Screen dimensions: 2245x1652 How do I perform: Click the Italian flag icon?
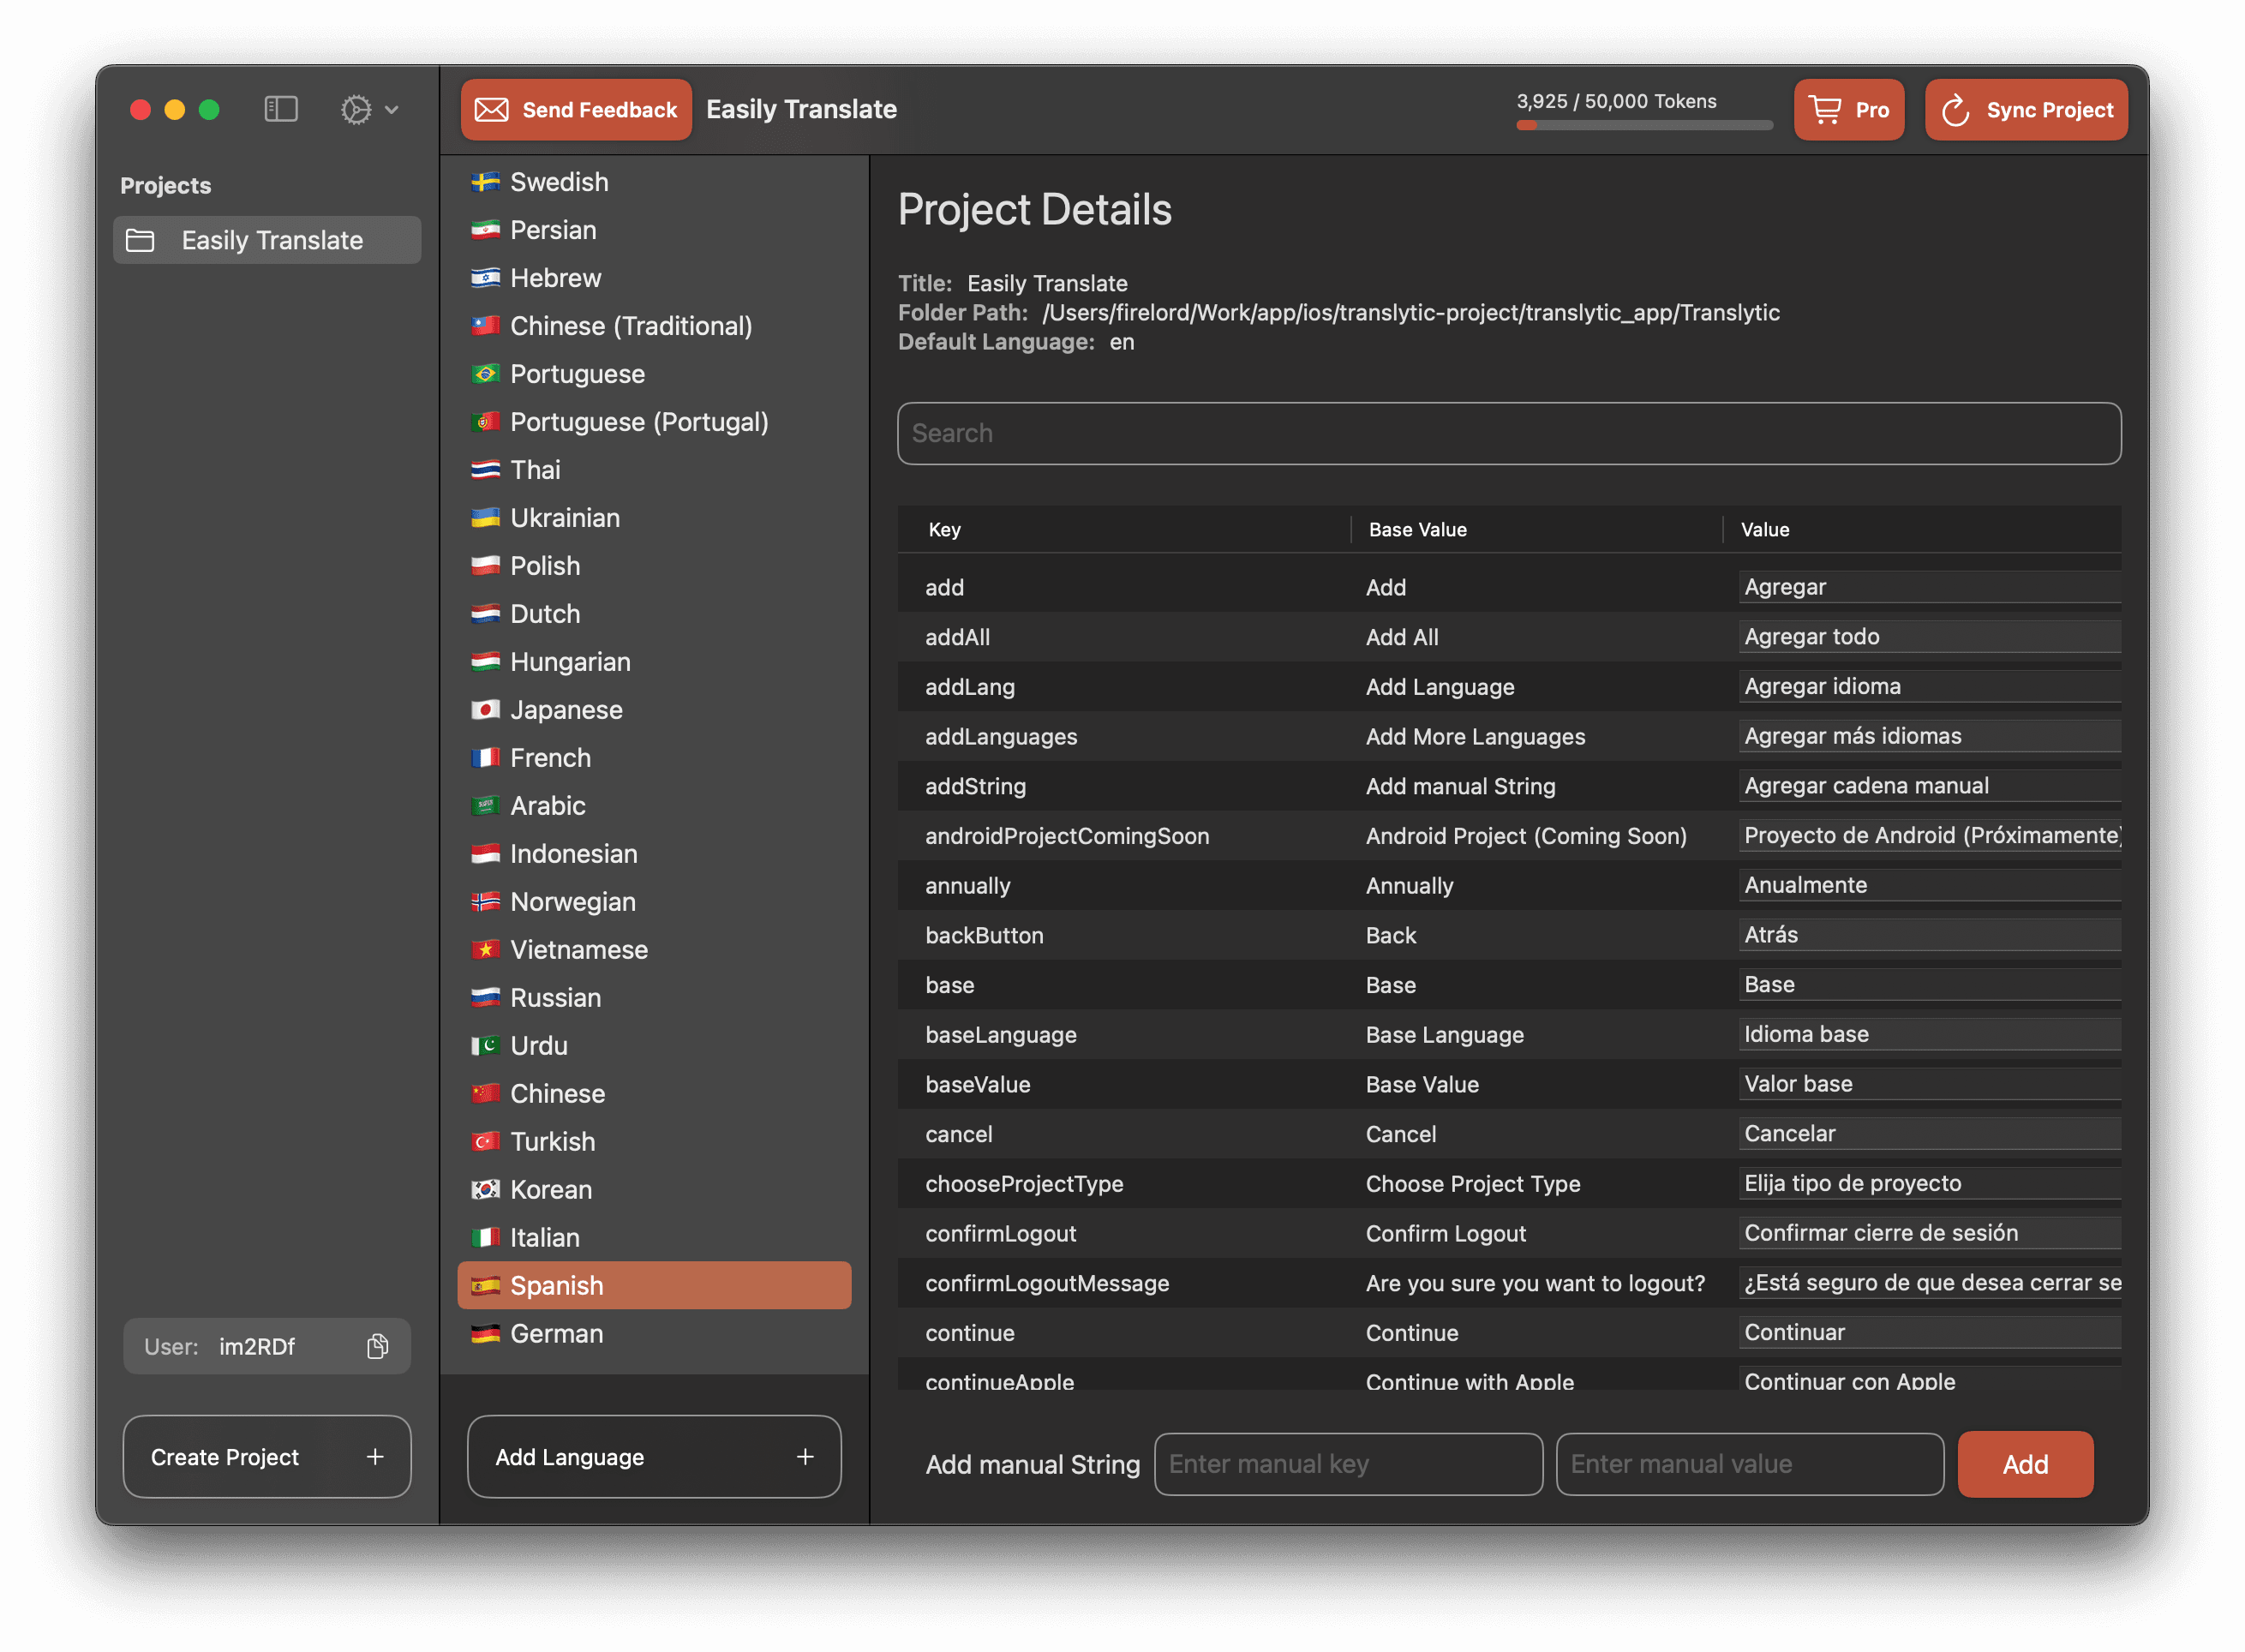(x=485, y=1238)
